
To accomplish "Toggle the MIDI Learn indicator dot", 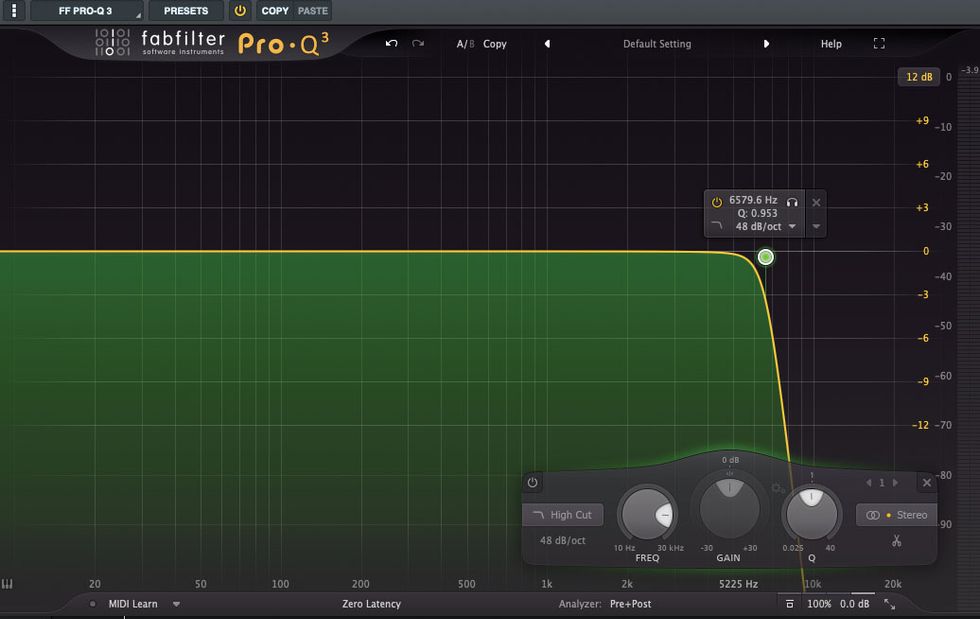I will pos(92,604).
